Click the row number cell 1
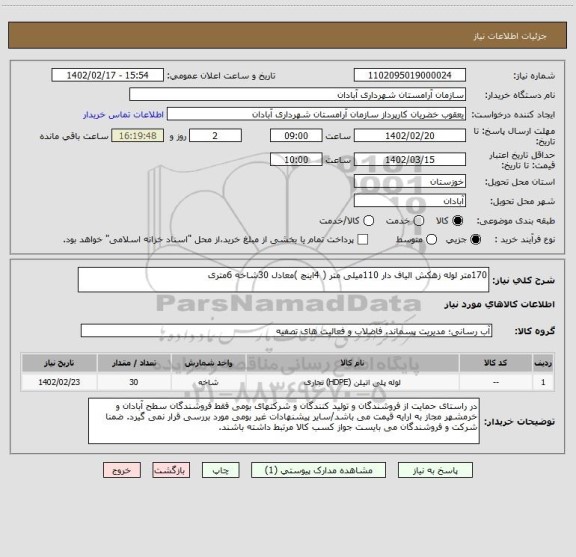Screen dimensions: 576x557 coord(543,382)
